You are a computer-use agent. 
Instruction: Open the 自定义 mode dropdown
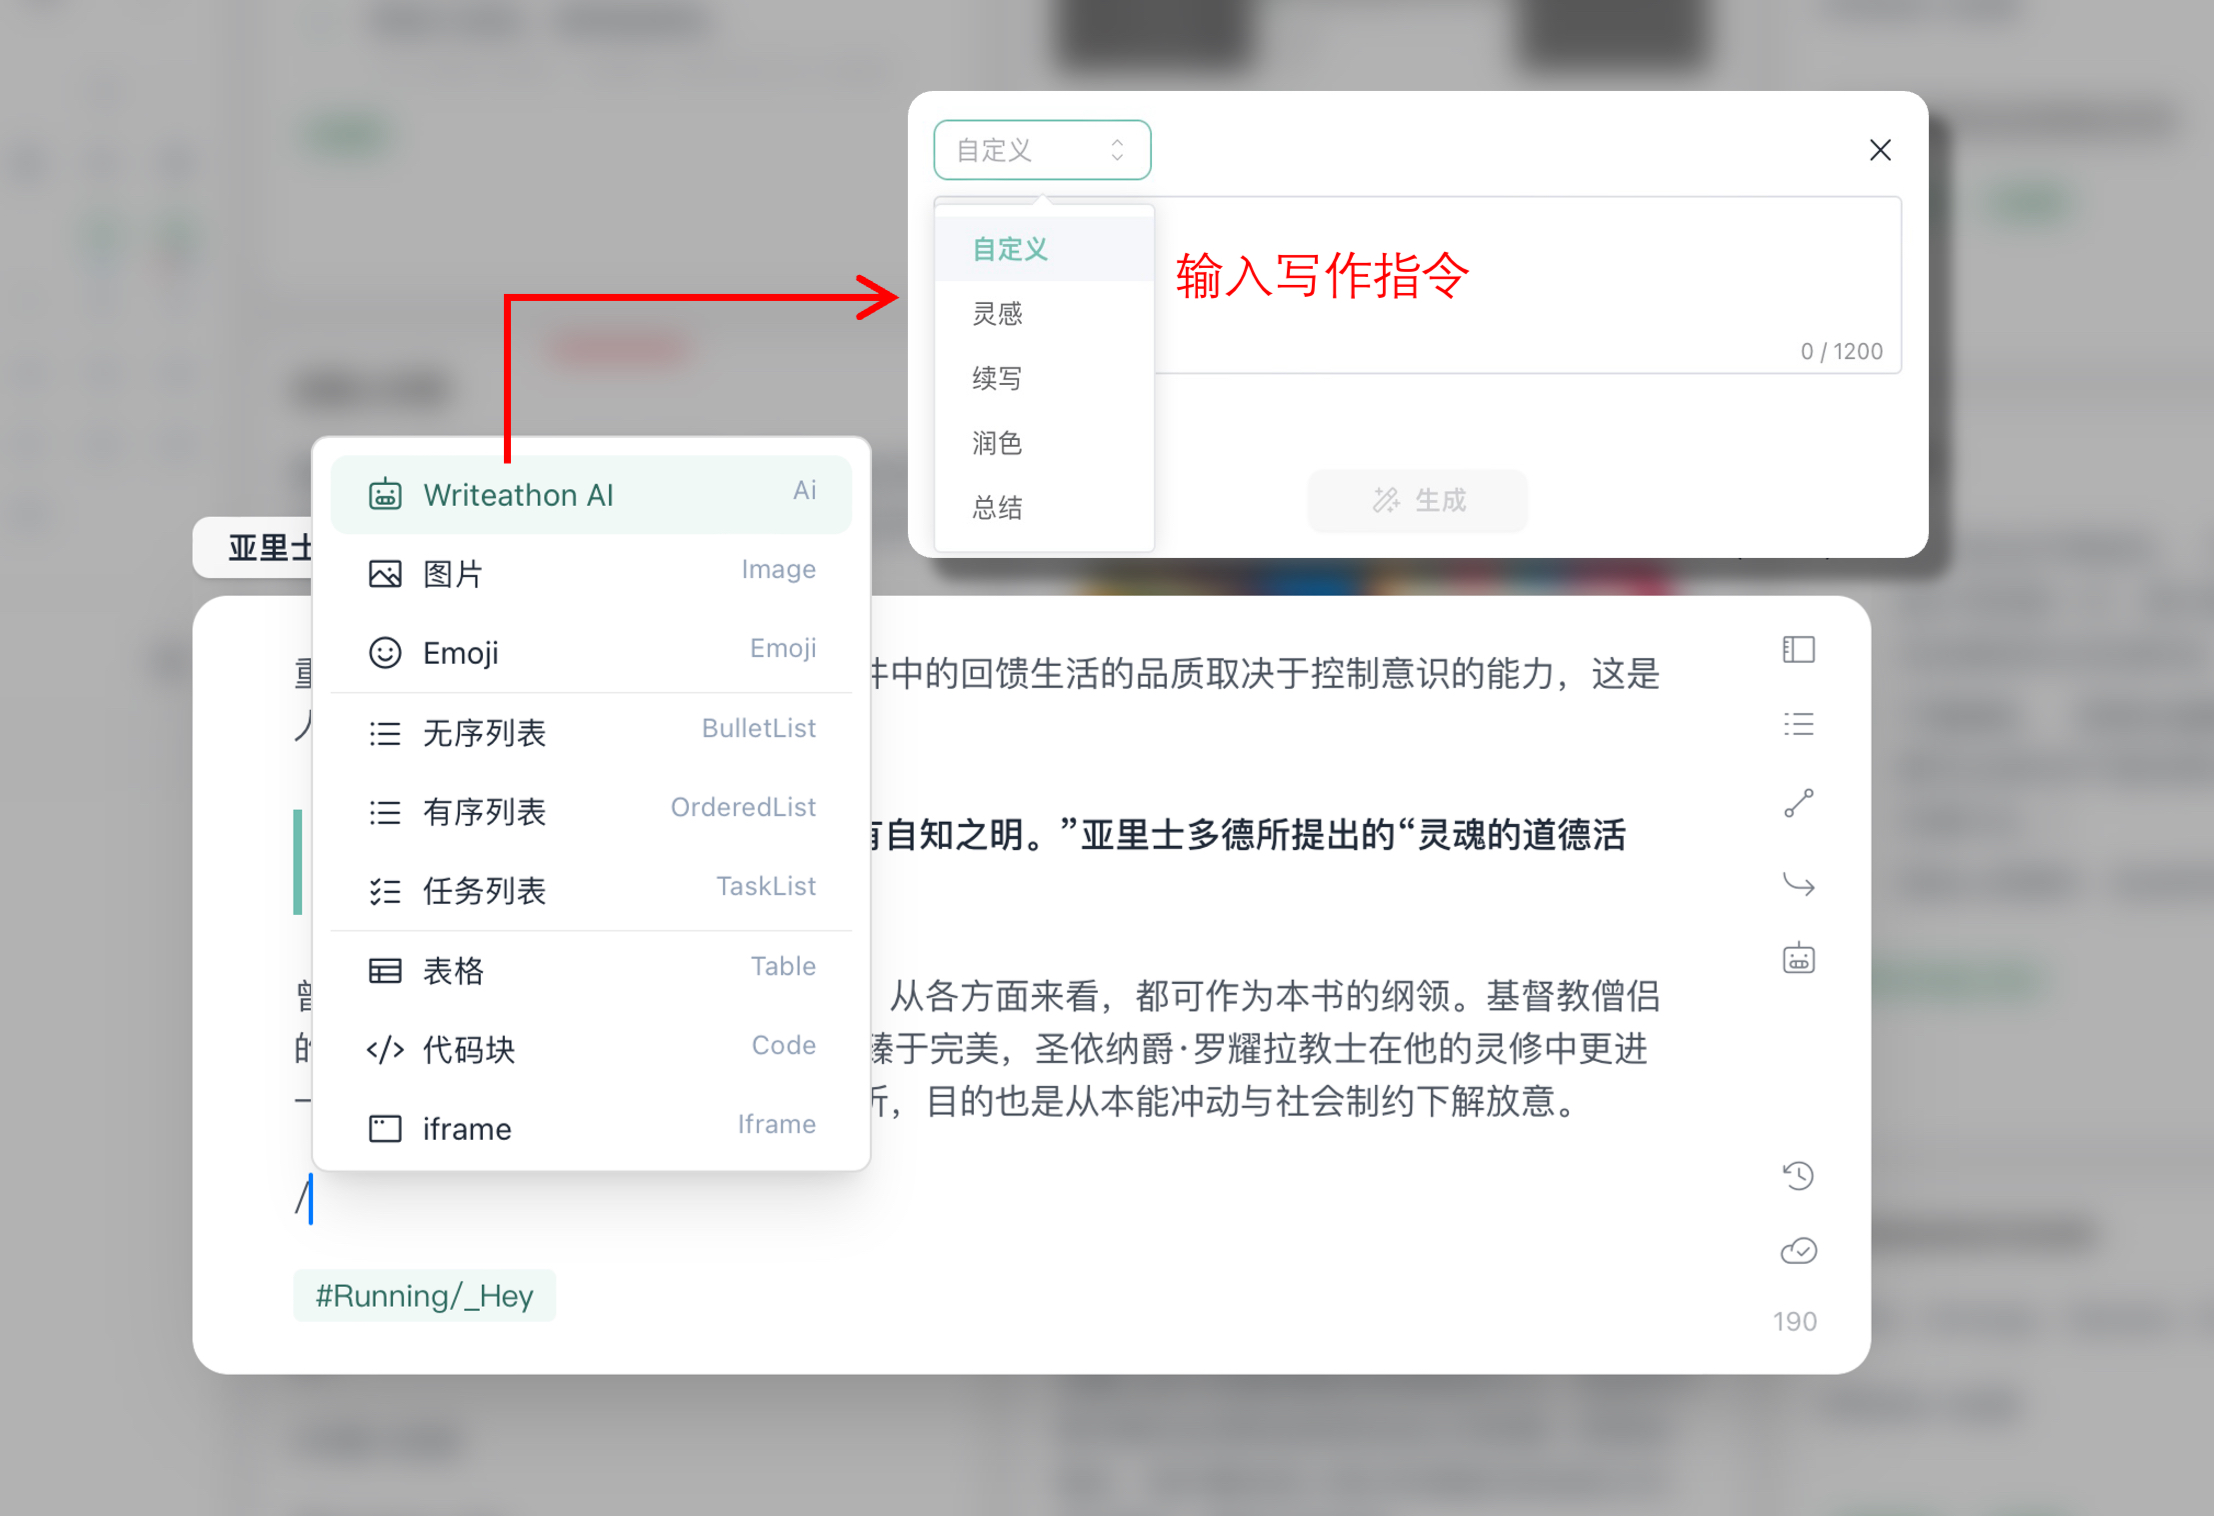click(1042, 150)
